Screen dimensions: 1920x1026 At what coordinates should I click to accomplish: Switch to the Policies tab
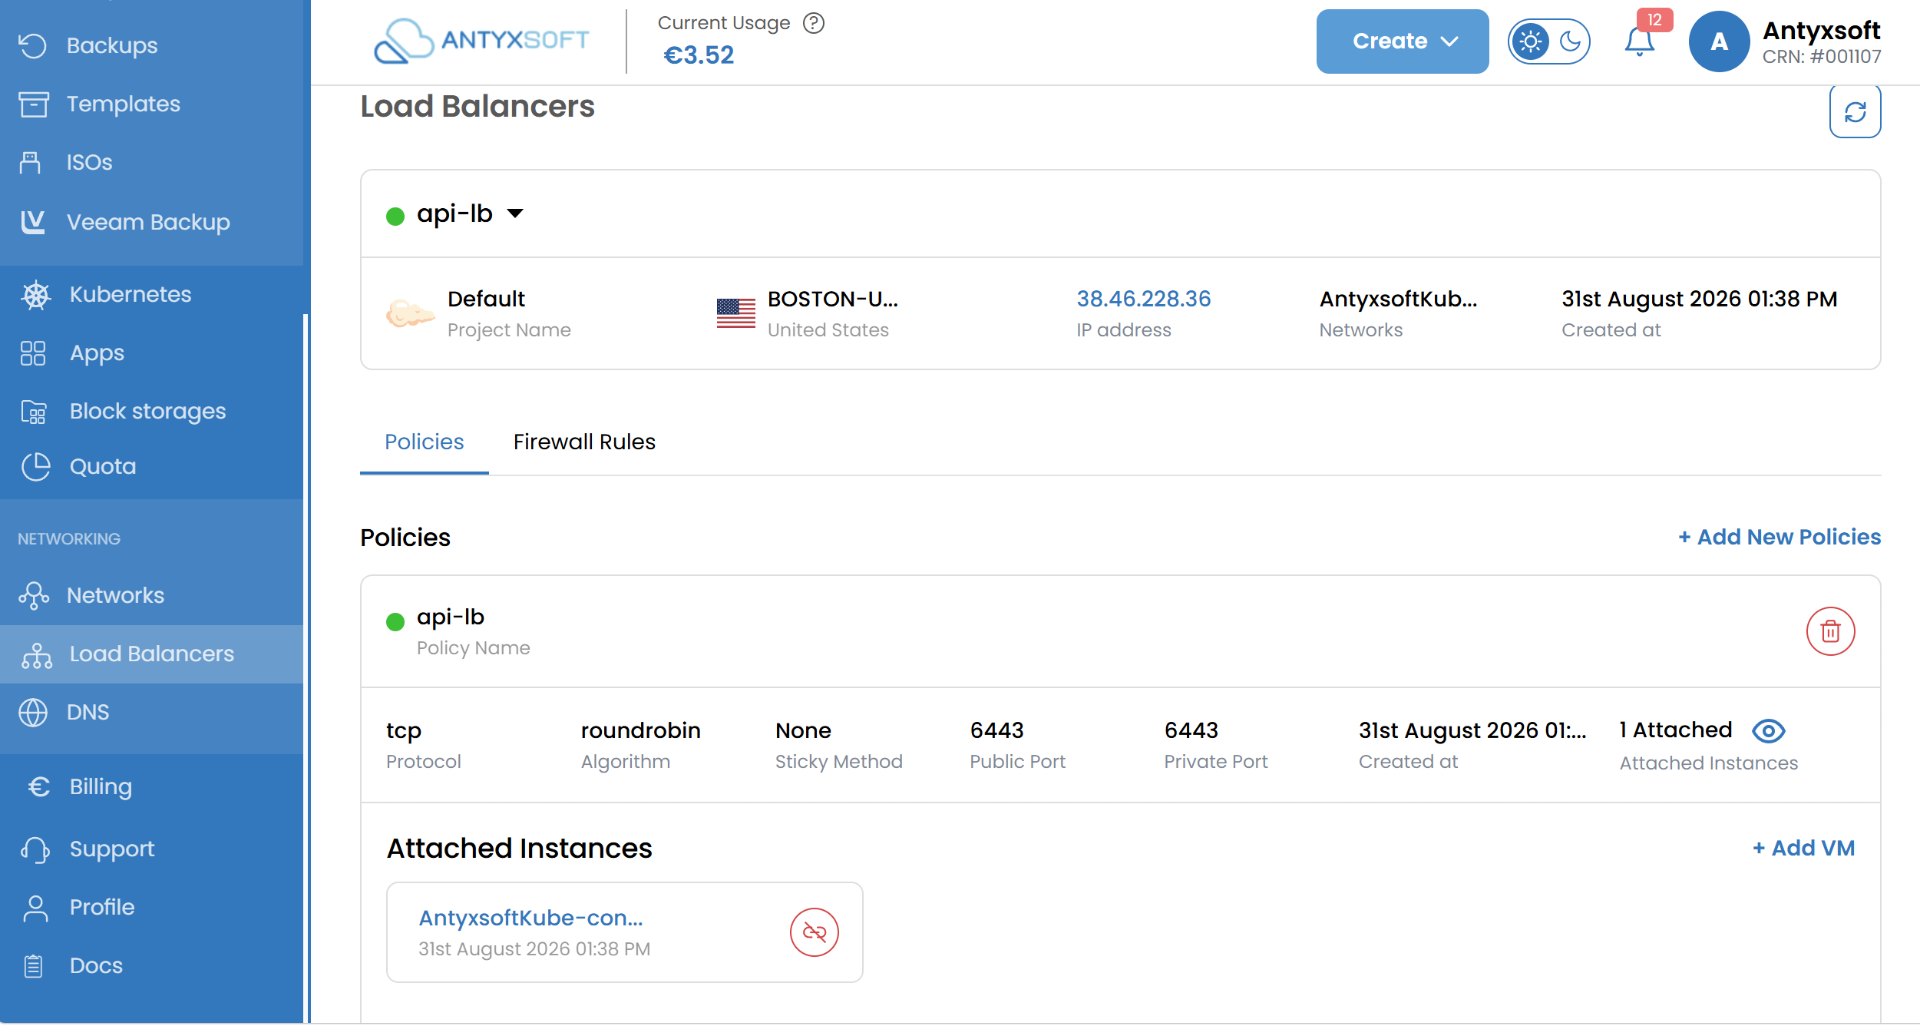tap(424, 442)
